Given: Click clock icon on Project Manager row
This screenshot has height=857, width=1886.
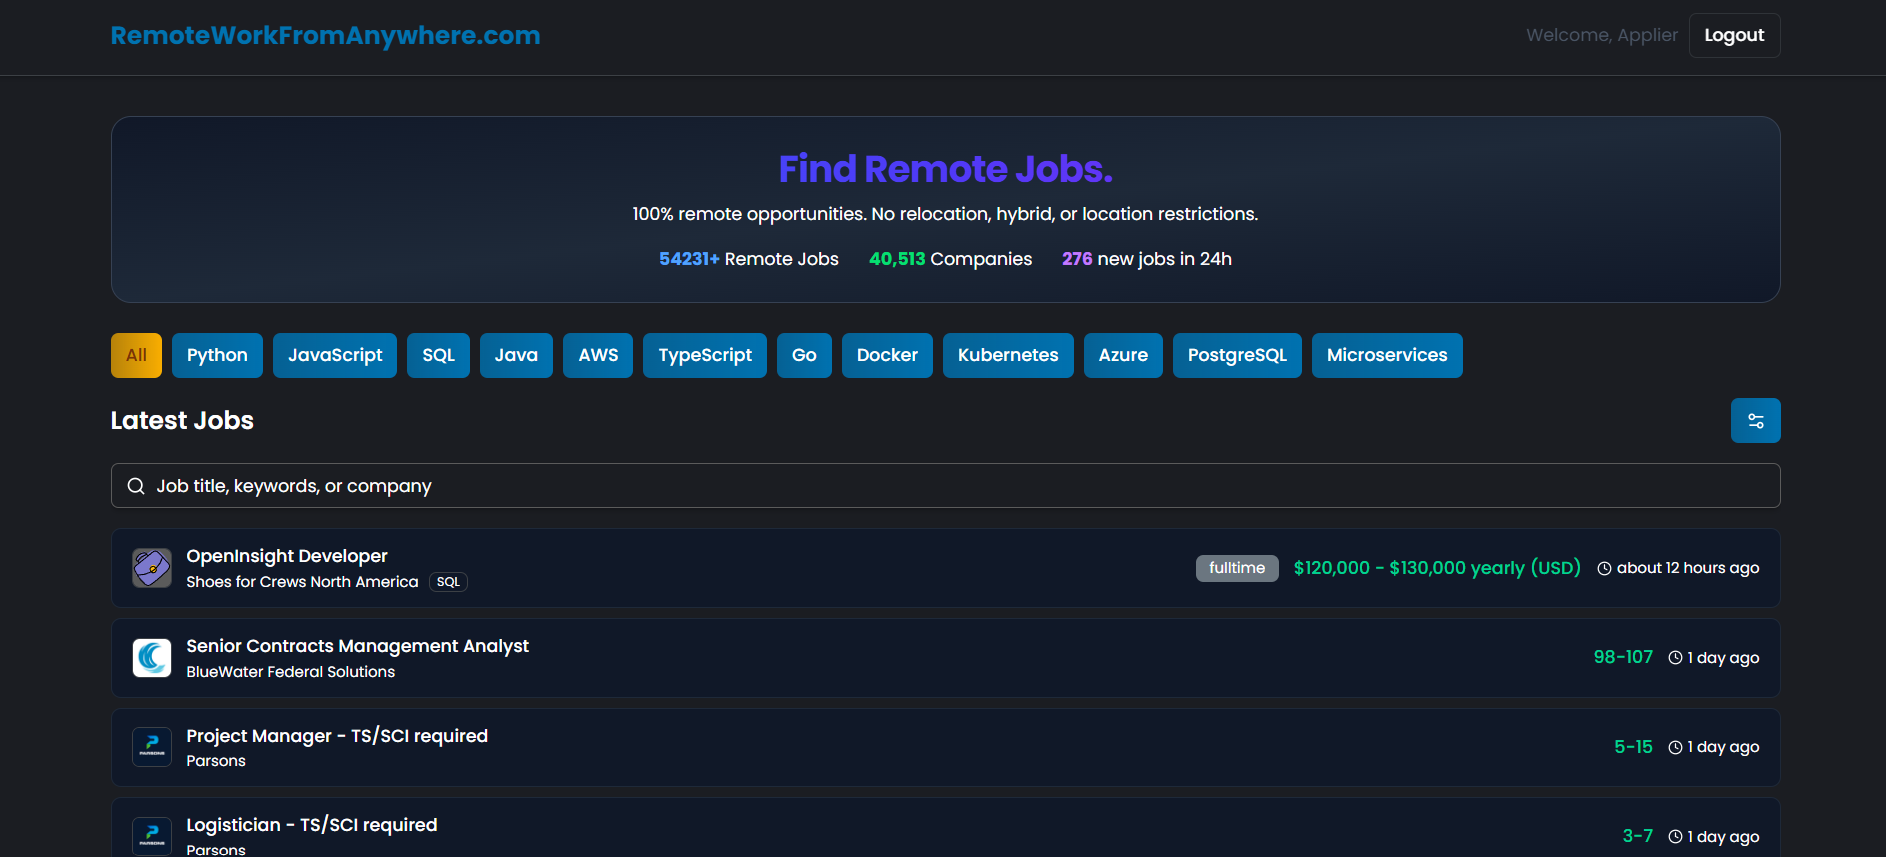Looking at the screenshot, I should click(x=1675, y=747).
